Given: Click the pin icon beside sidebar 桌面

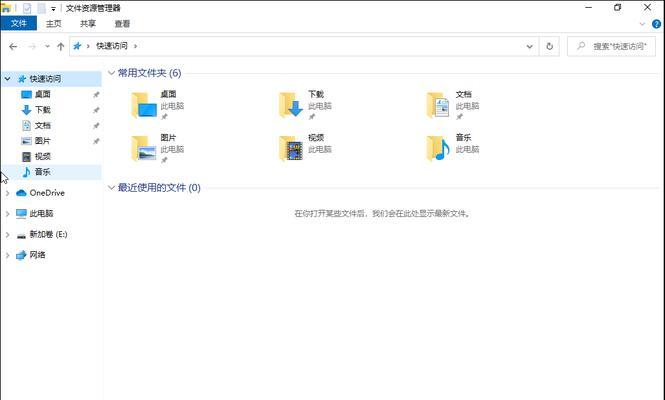Looking at the screenshot, I should pos(96,95).
